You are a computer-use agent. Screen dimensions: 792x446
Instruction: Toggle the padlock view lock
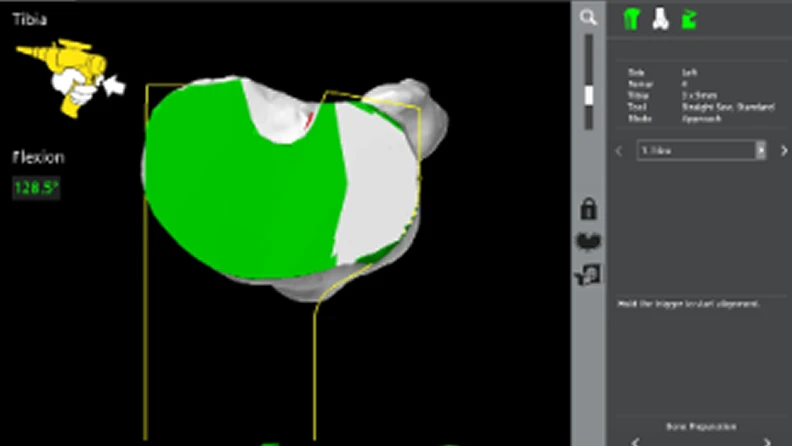pos(588,209)
